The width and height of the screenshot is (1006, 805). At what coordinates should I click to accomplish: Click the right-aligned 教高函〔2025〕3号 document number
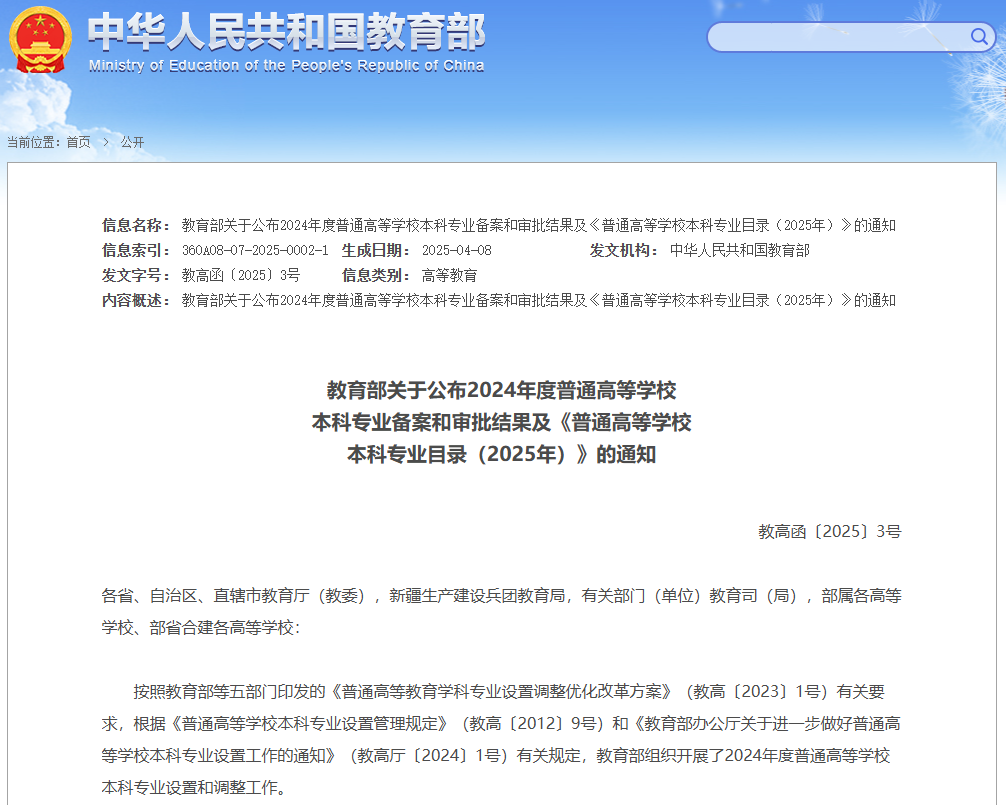(829, 532)
